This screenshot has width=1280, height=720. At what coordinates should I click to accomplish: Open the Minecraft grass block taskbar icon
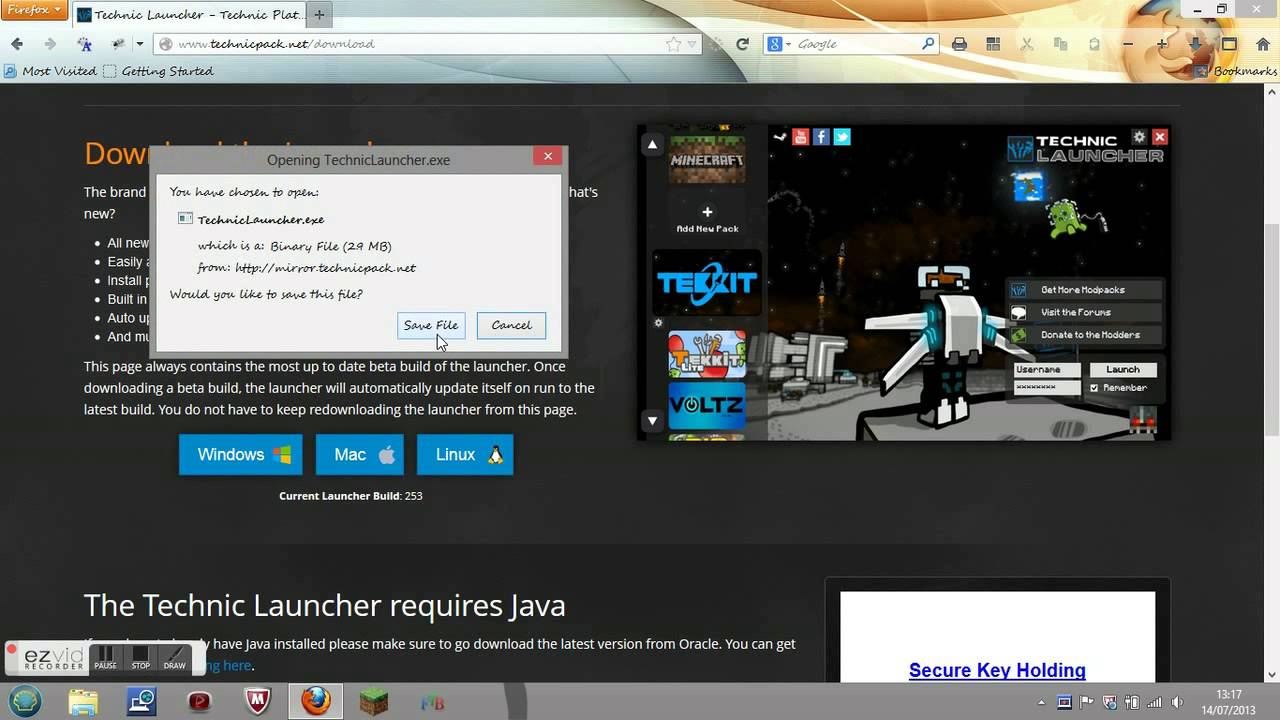[374, 702]
